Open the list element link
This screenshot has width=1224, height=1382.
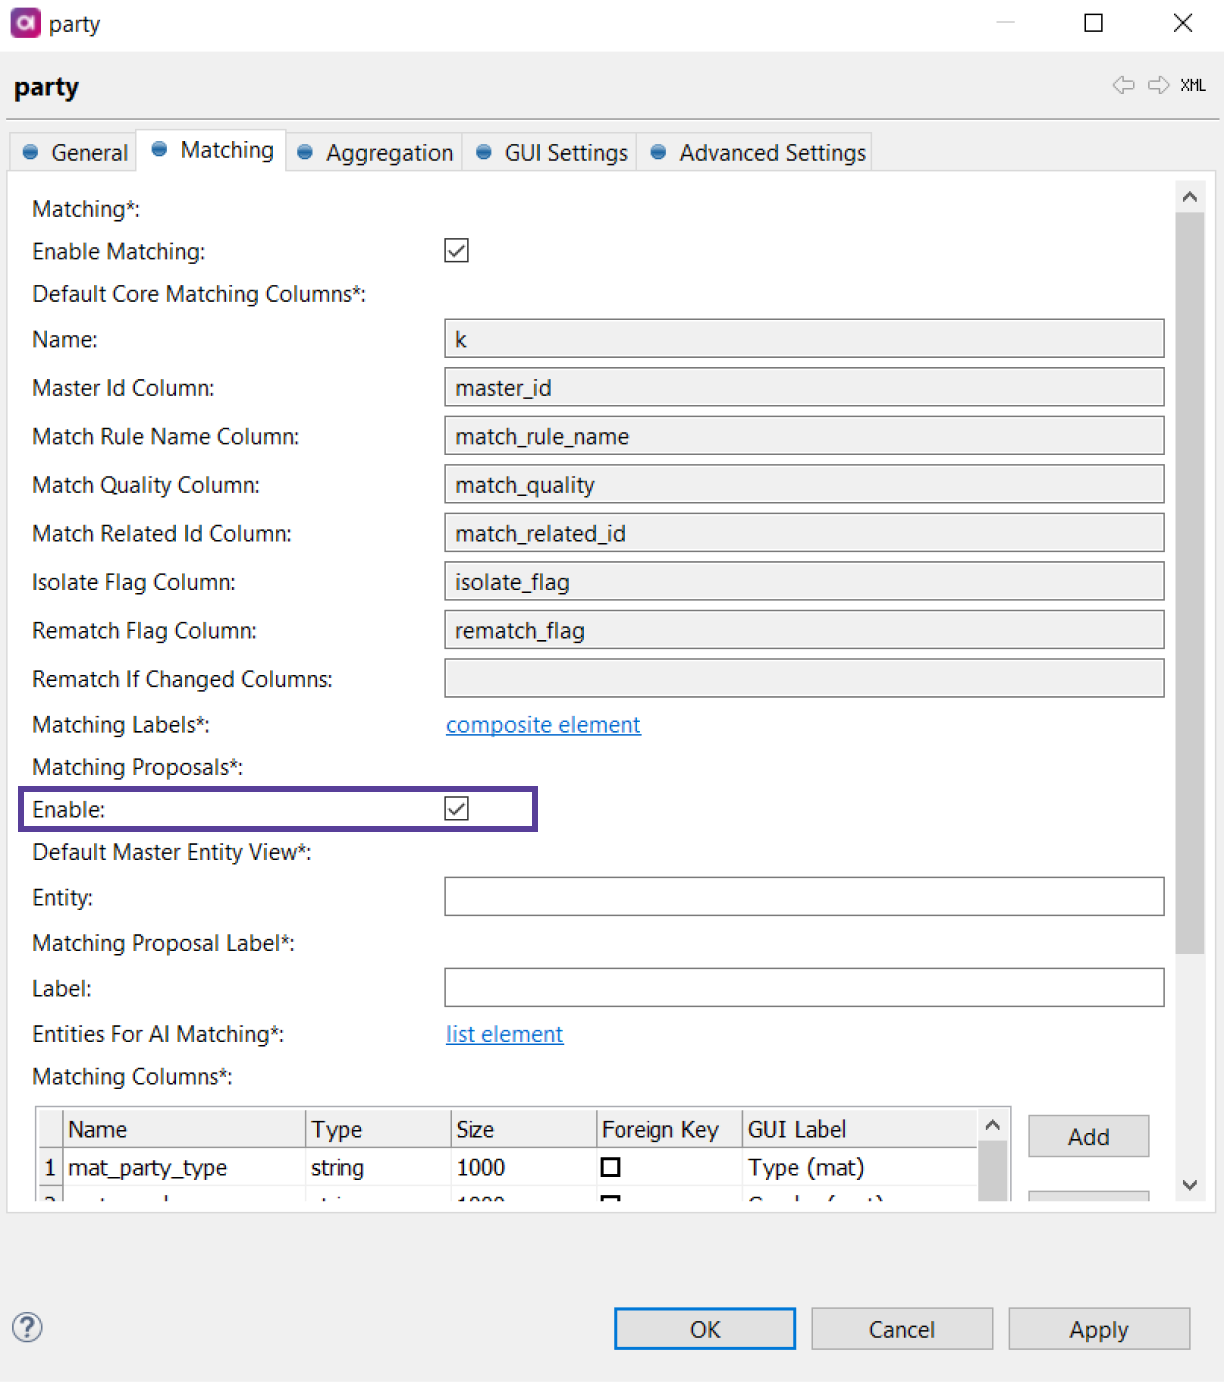tap(504, 1034)
